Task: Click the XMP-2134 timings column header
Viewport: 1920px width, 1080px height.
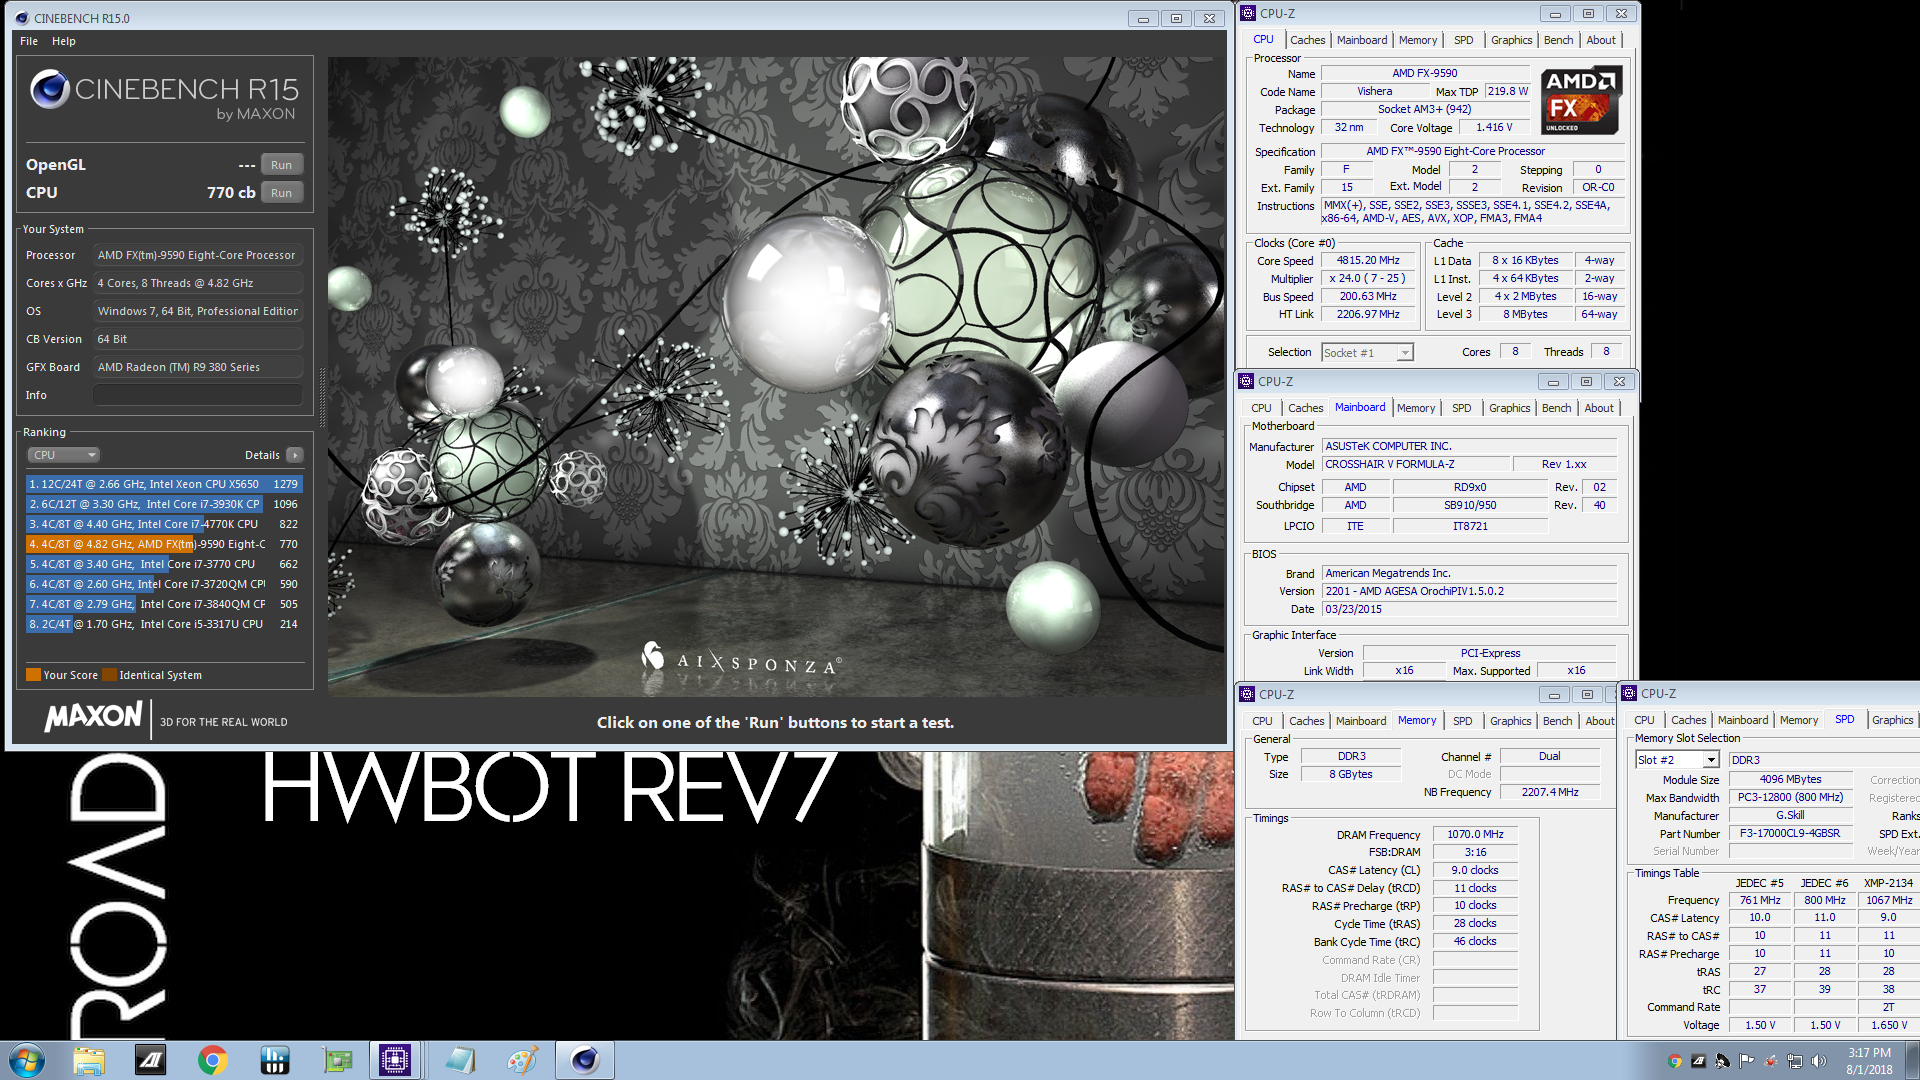Action: 1888,883
